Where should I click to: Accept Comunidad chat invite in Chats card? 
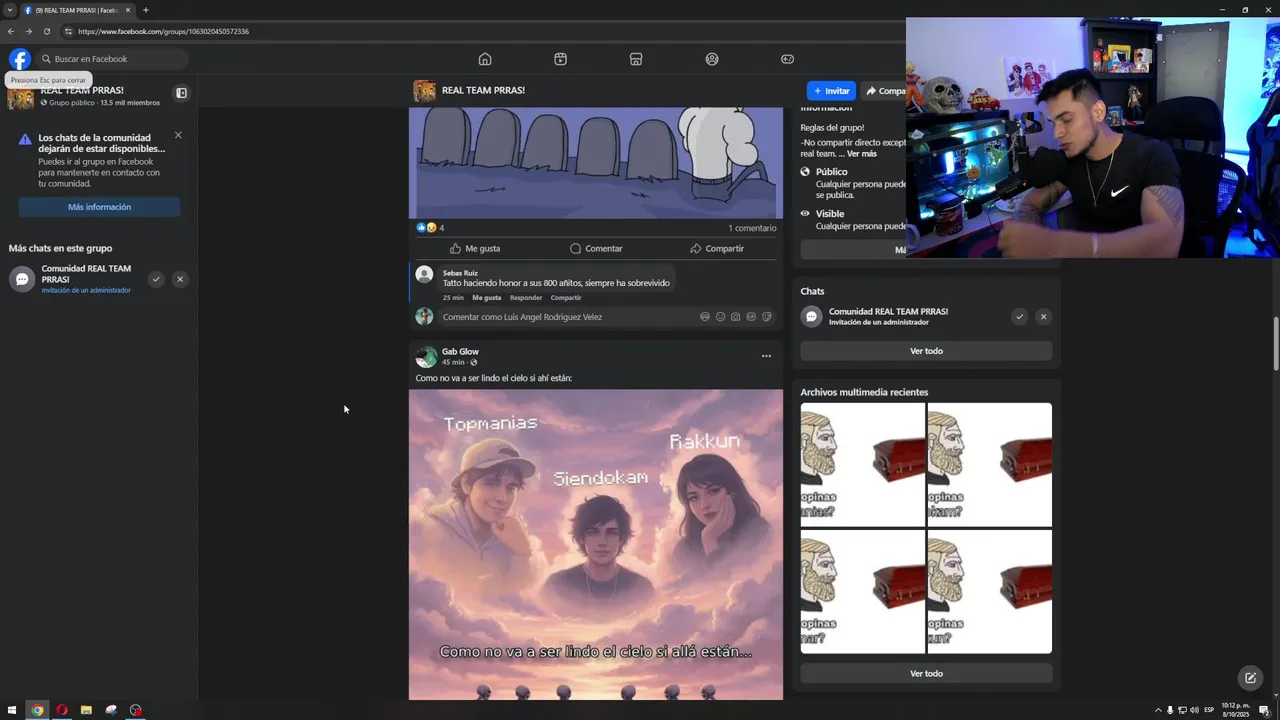(1019, 317)
